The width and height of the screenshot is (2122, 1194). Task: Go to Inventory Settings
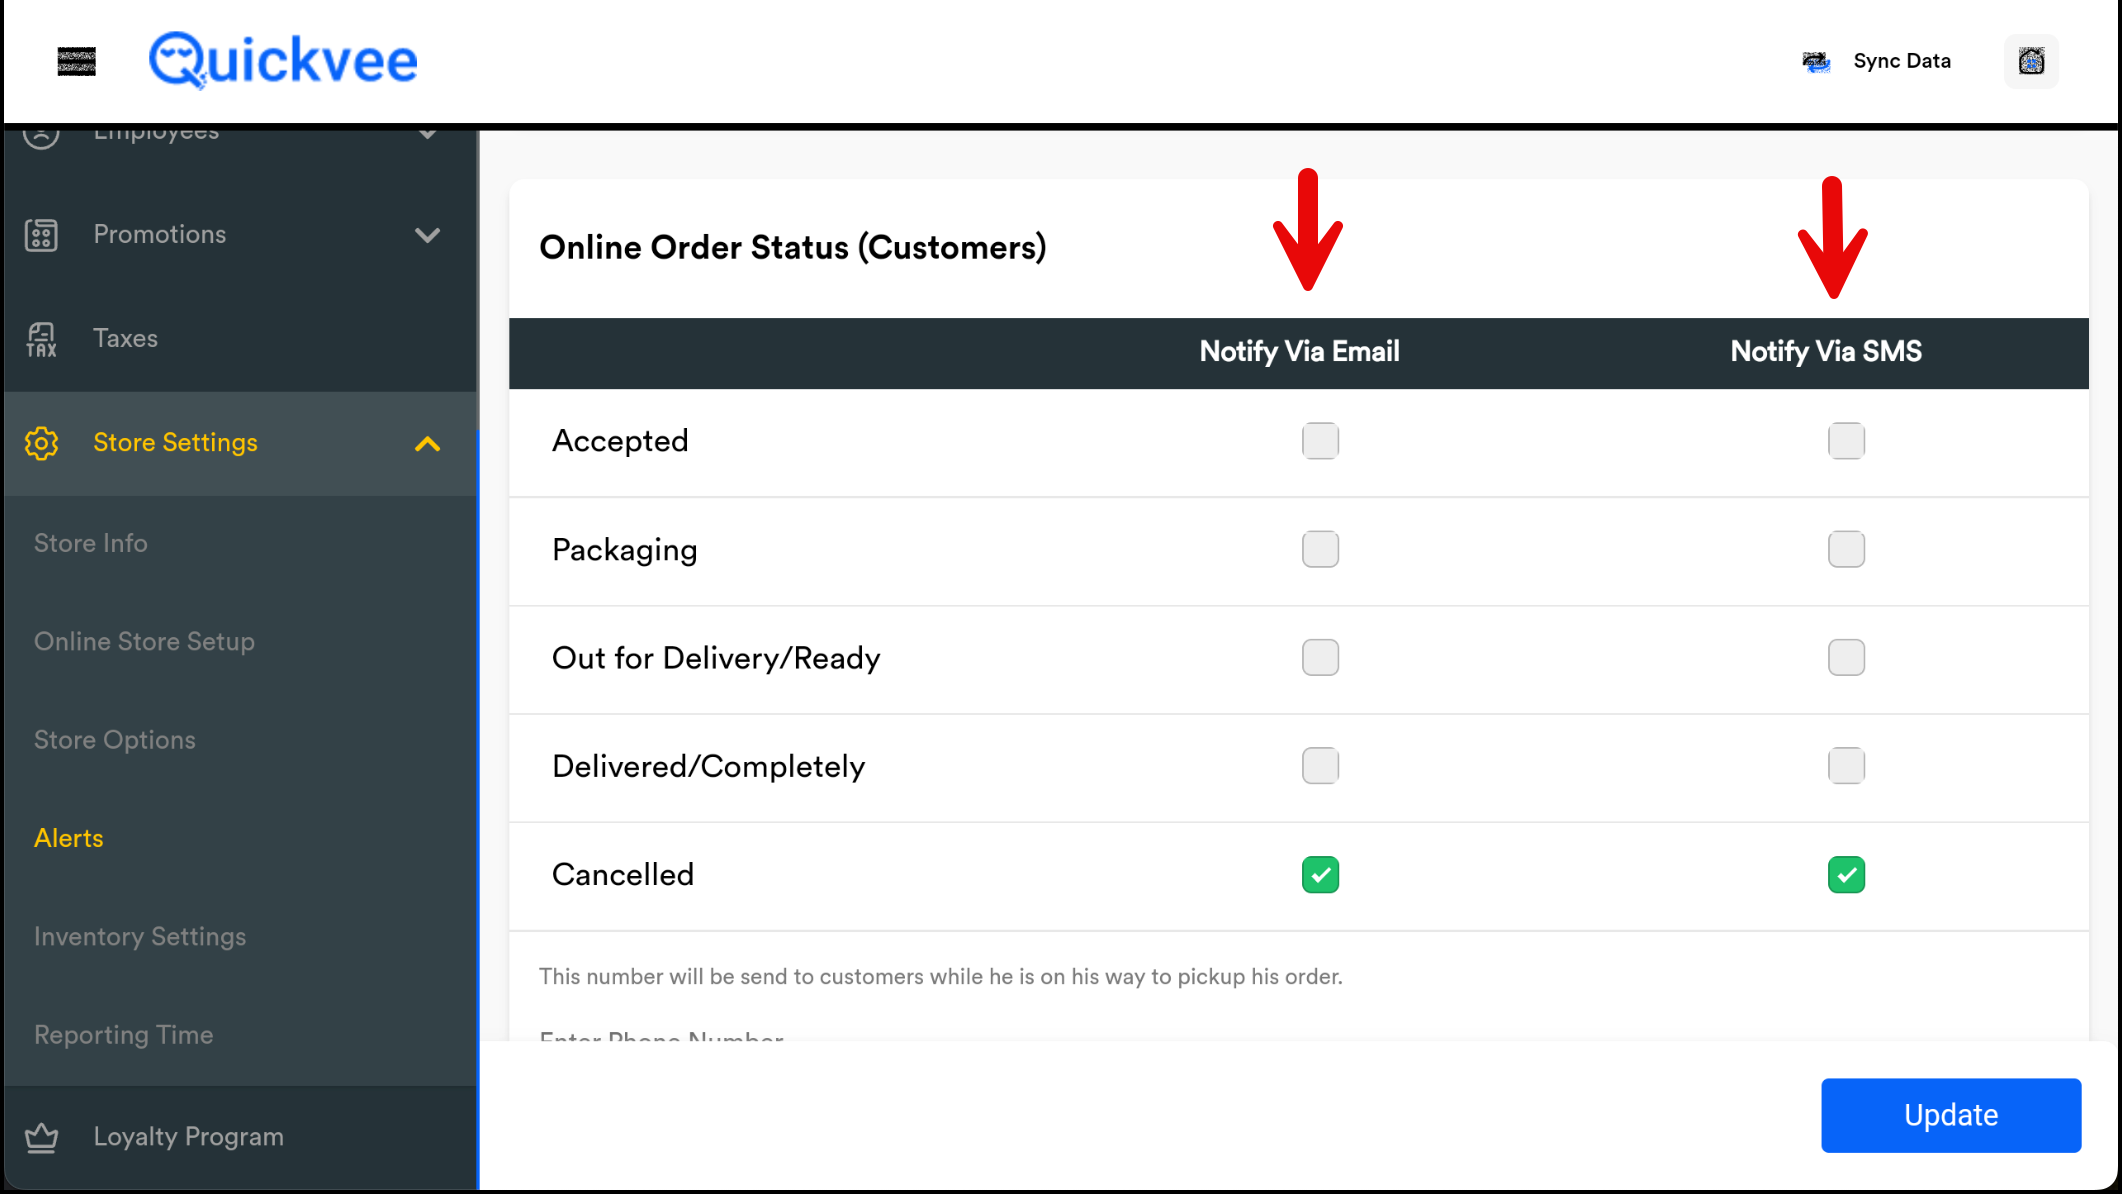tap(140, 937)
